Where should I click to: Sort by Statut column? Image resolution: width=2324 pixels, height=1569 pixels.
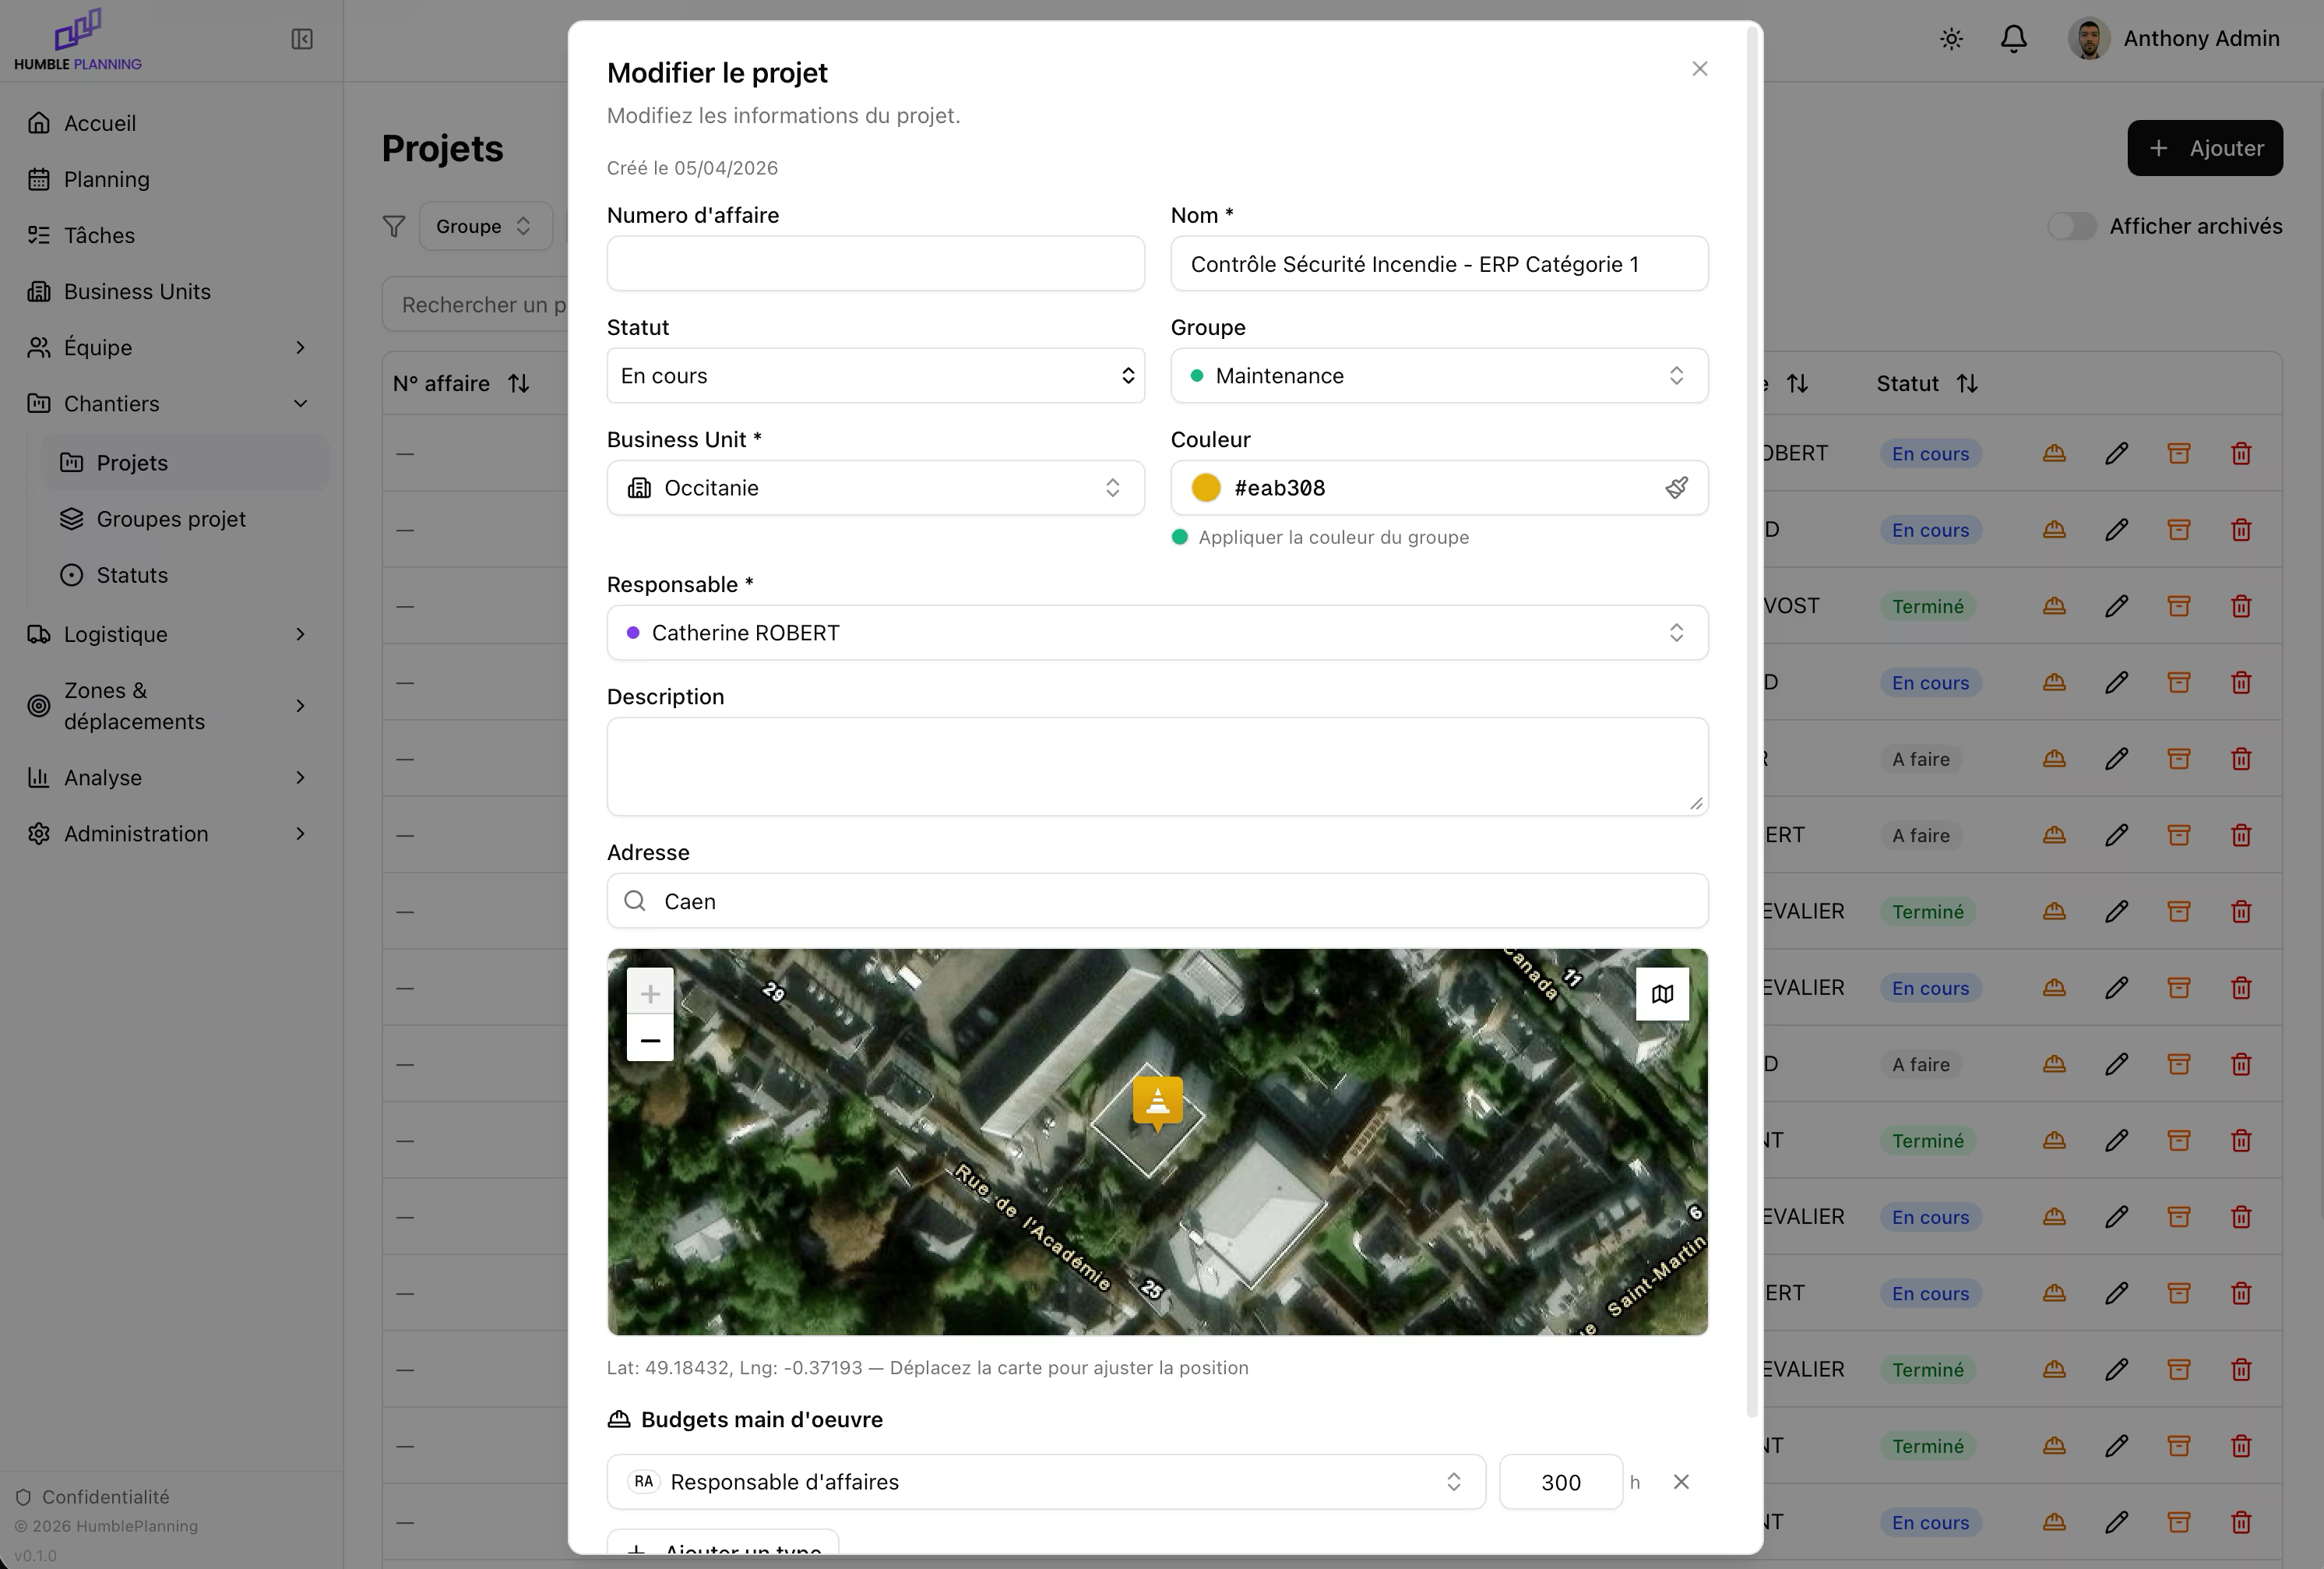(1967, 384)
